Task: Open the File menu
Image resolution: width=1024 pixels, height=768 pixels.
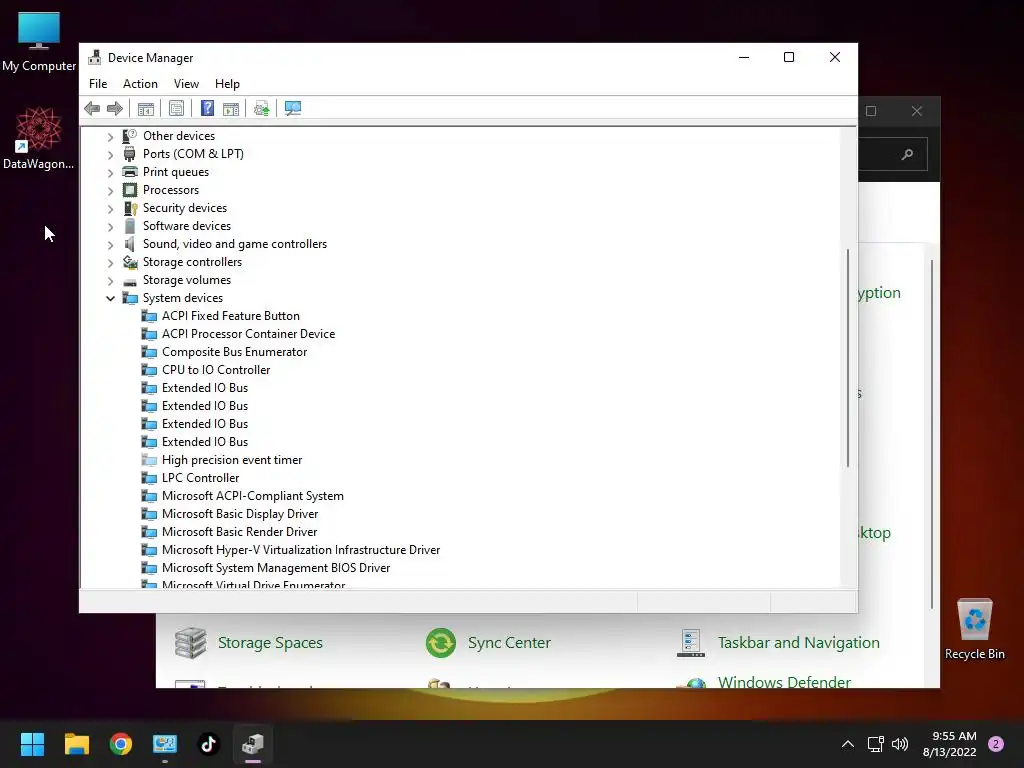Action: coord(98,84)
